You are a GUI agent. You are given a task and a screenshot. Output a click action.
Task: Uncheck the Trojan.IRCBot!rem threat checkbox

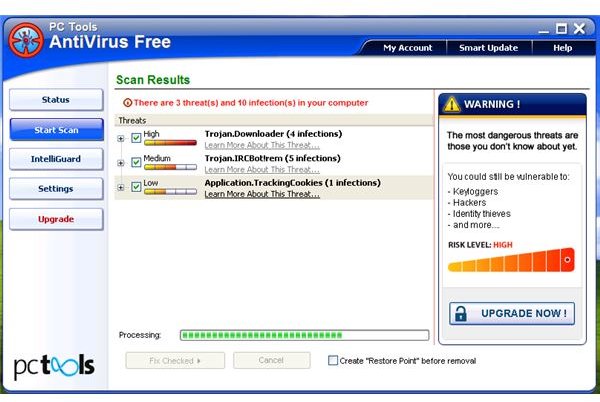(136, 162)
